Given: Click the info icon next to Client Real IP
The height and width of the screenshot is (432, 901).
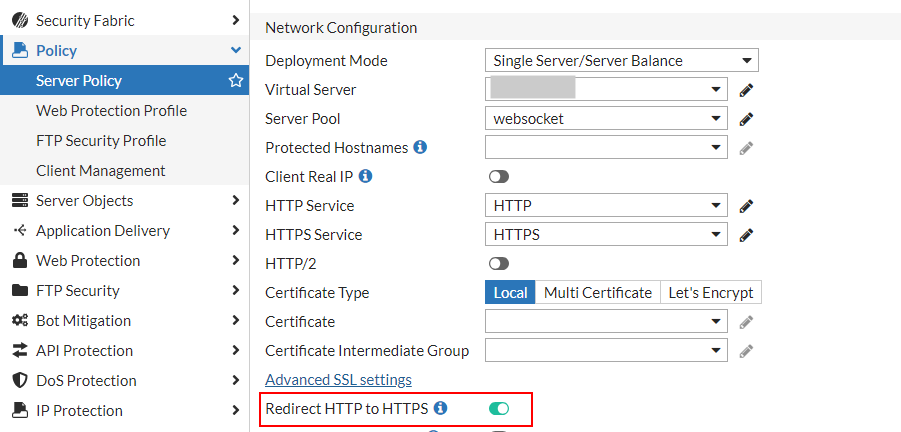Looking at the screenshot, I should click(365, 176).
